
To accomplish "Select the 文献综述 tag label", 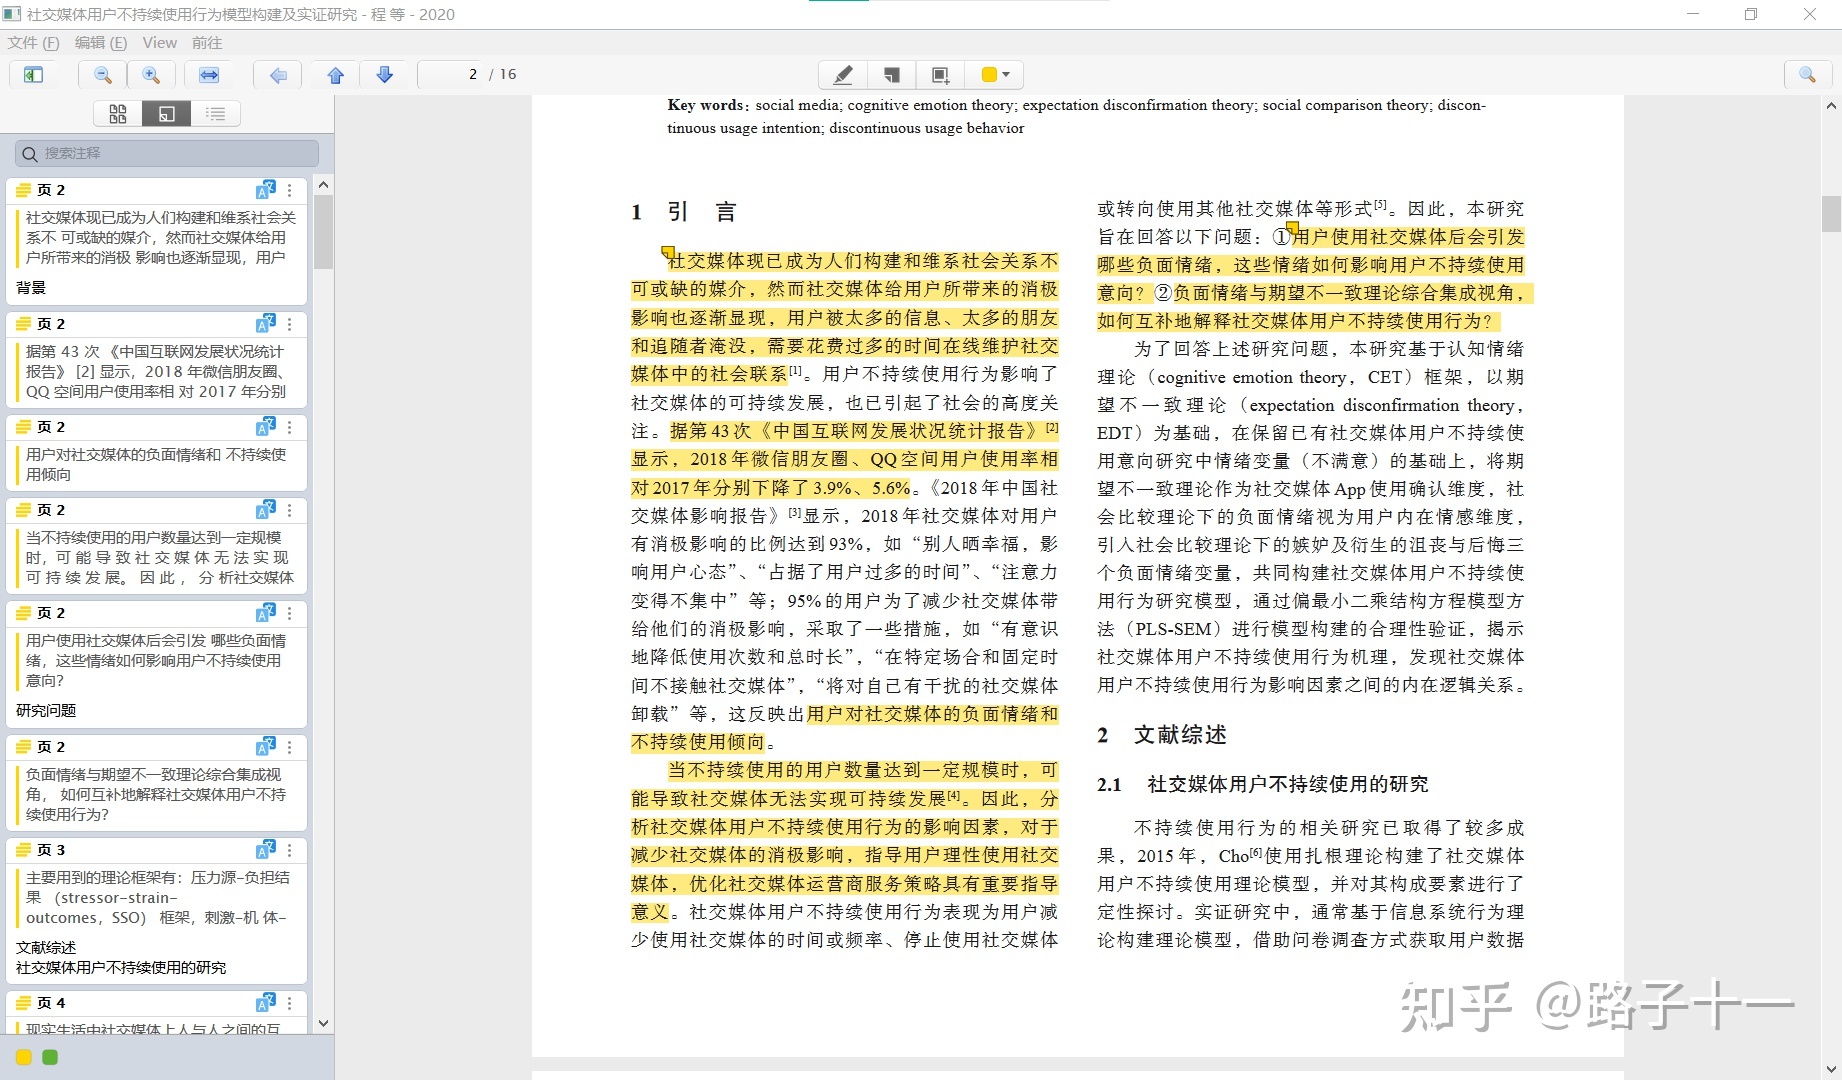I will (46, 948).
